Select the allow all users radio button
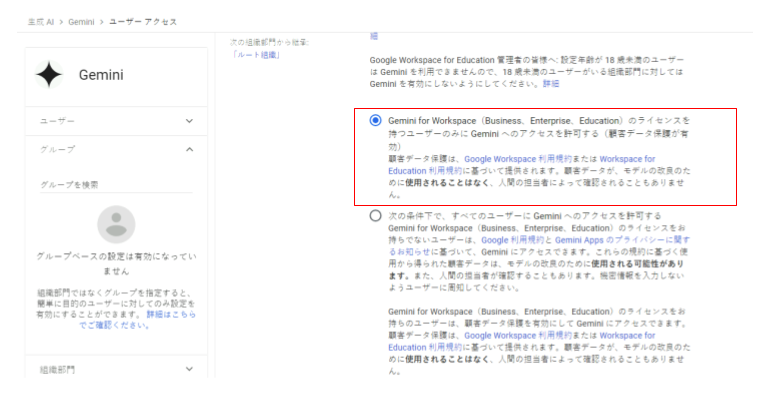Image resolution: width=768 pixels, height=404 pixels. 375,215
